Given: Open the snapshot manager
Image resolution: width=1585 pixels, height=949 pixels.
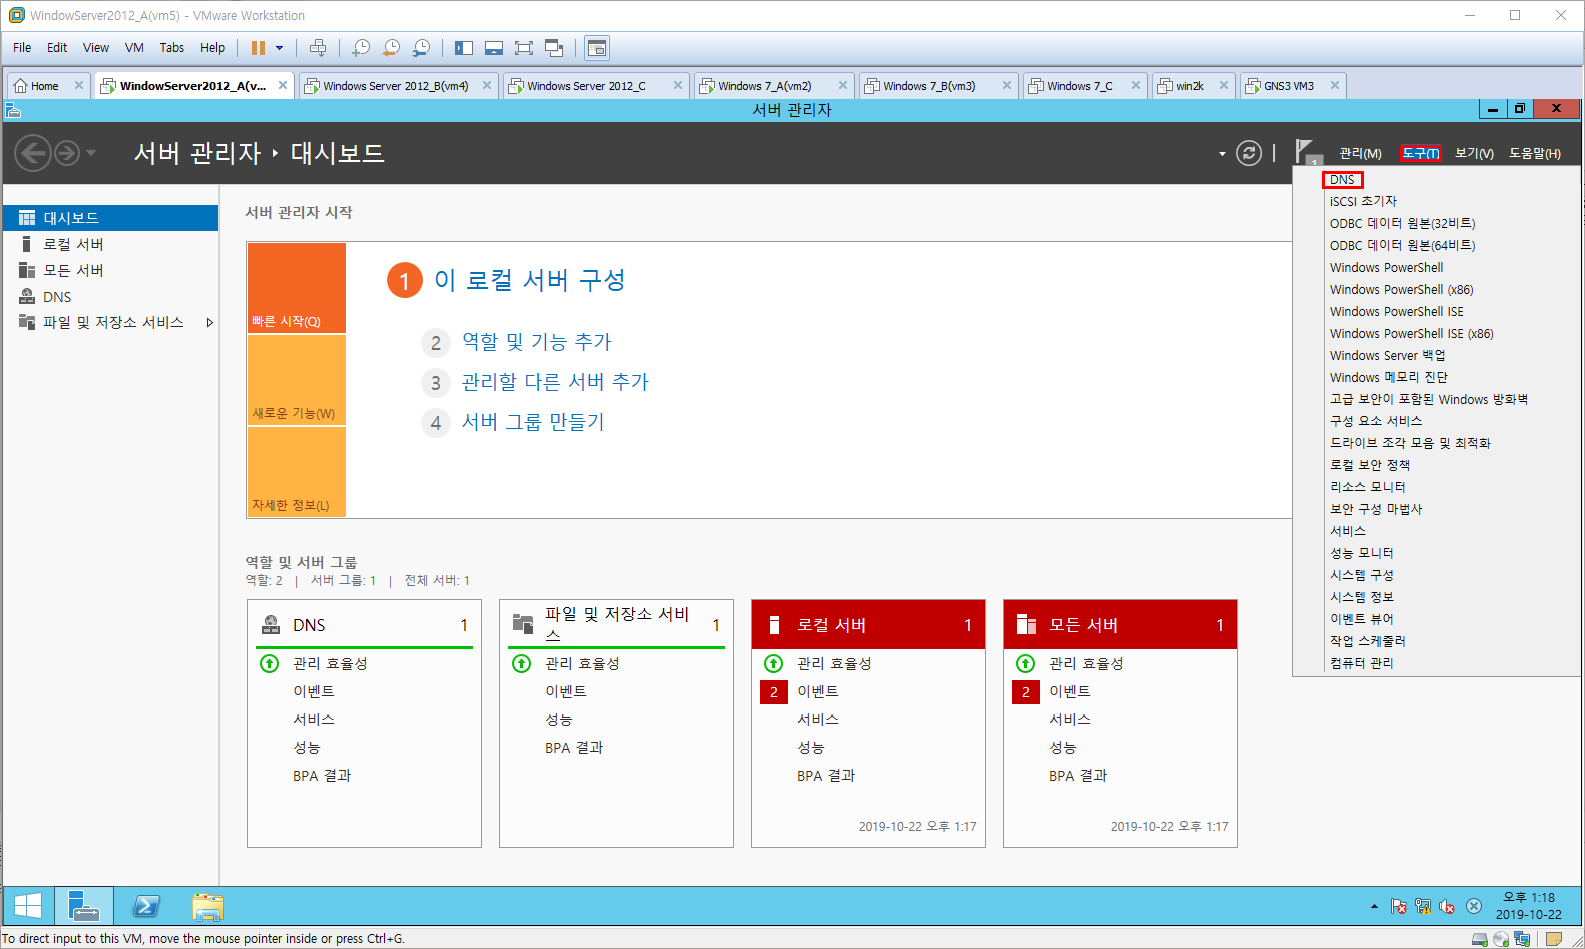Looking at the screenshot, I should (422, 48).
